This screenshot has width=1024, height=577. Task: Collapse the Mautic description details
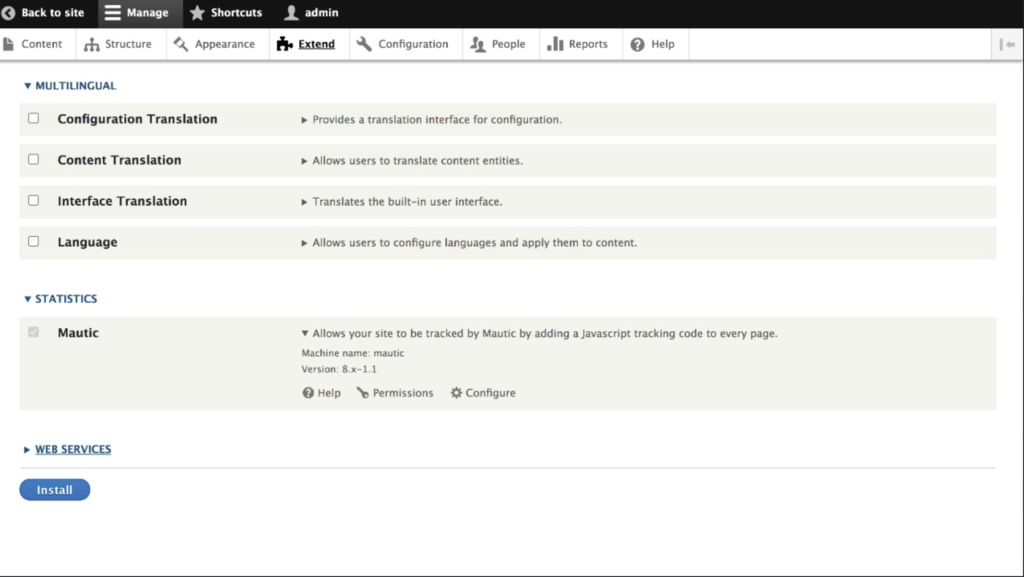304,333
